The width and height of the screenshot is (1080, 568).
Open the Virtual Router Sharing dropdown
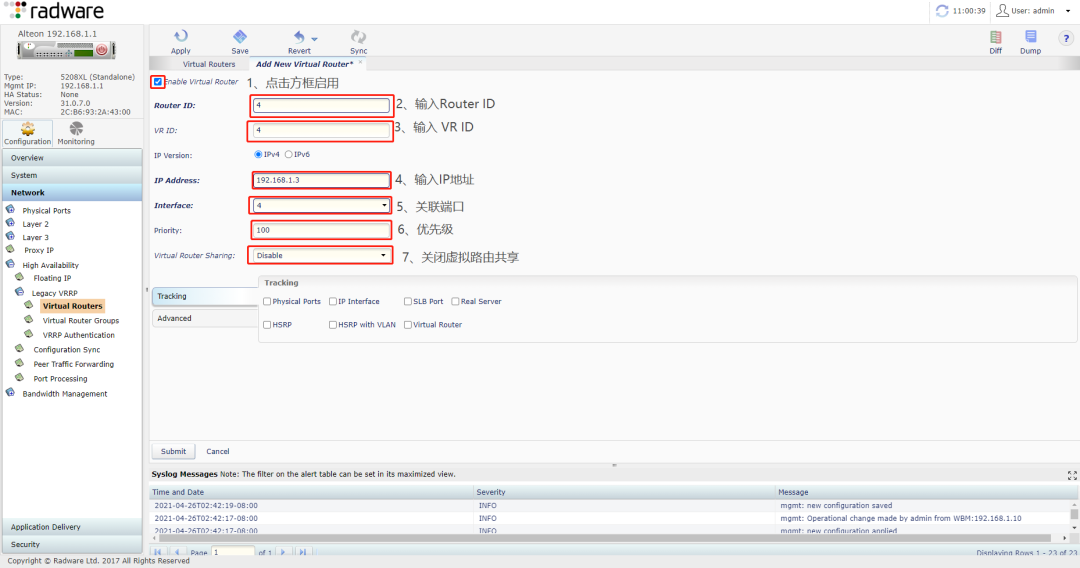tap(320, 255)
